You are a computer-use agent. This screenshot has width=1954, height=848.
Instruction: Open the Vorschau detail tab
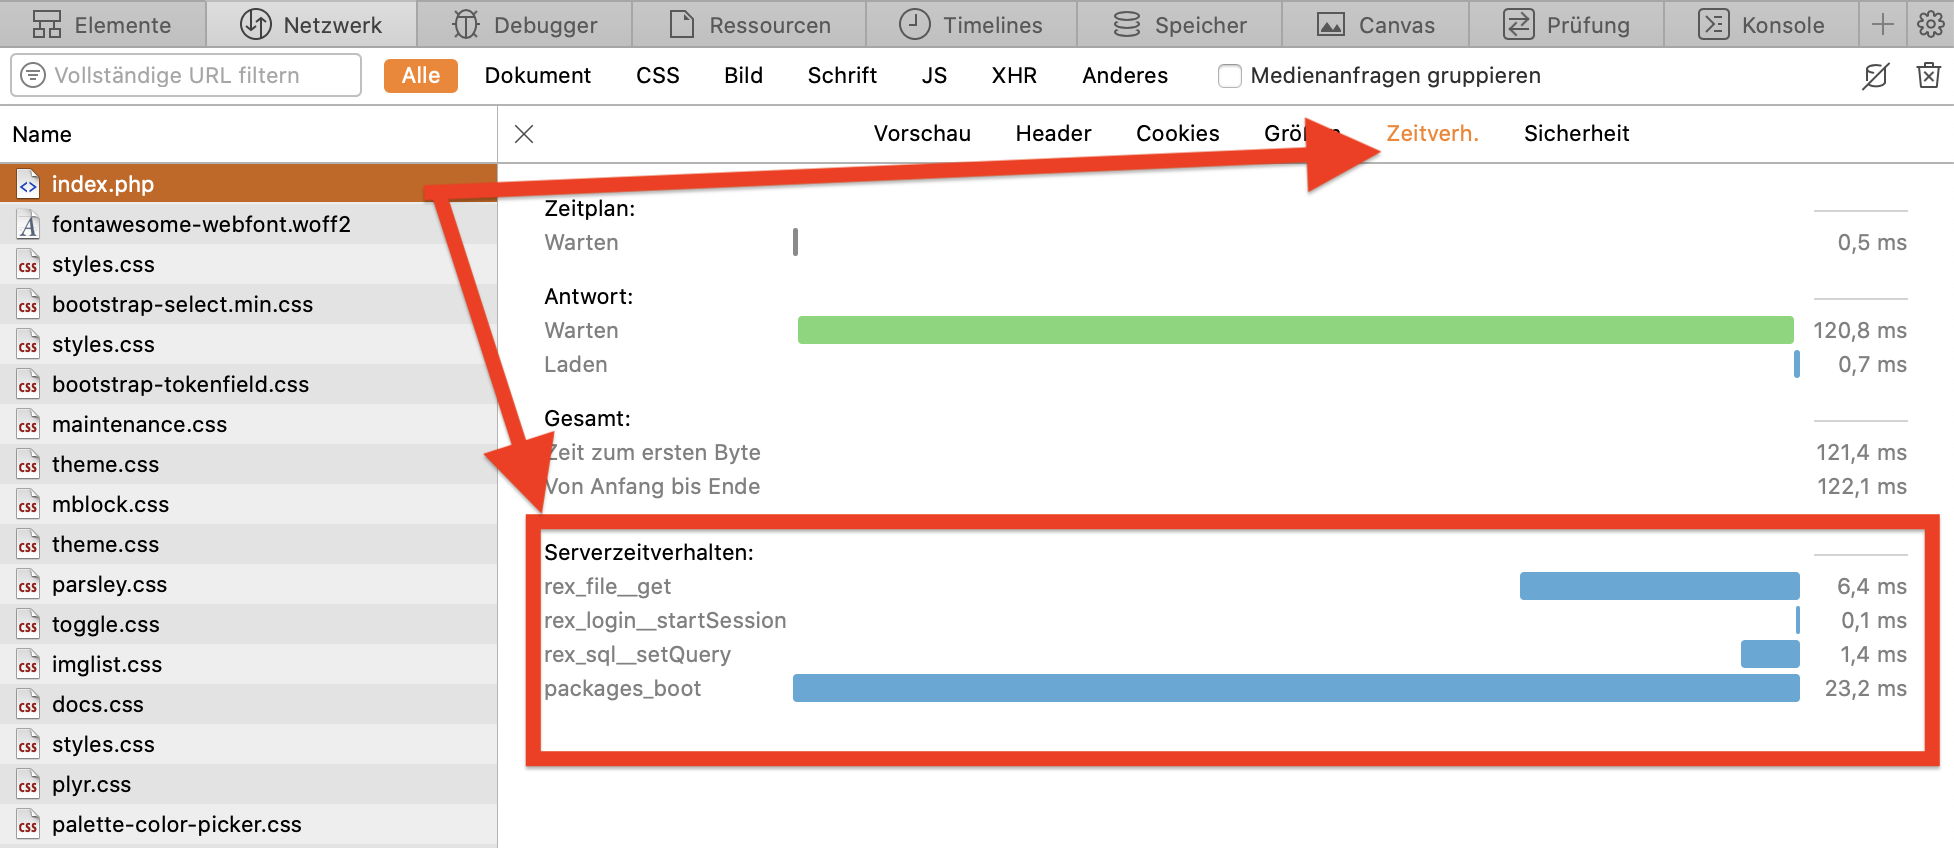pyautogui.click(x=922, y=134)
